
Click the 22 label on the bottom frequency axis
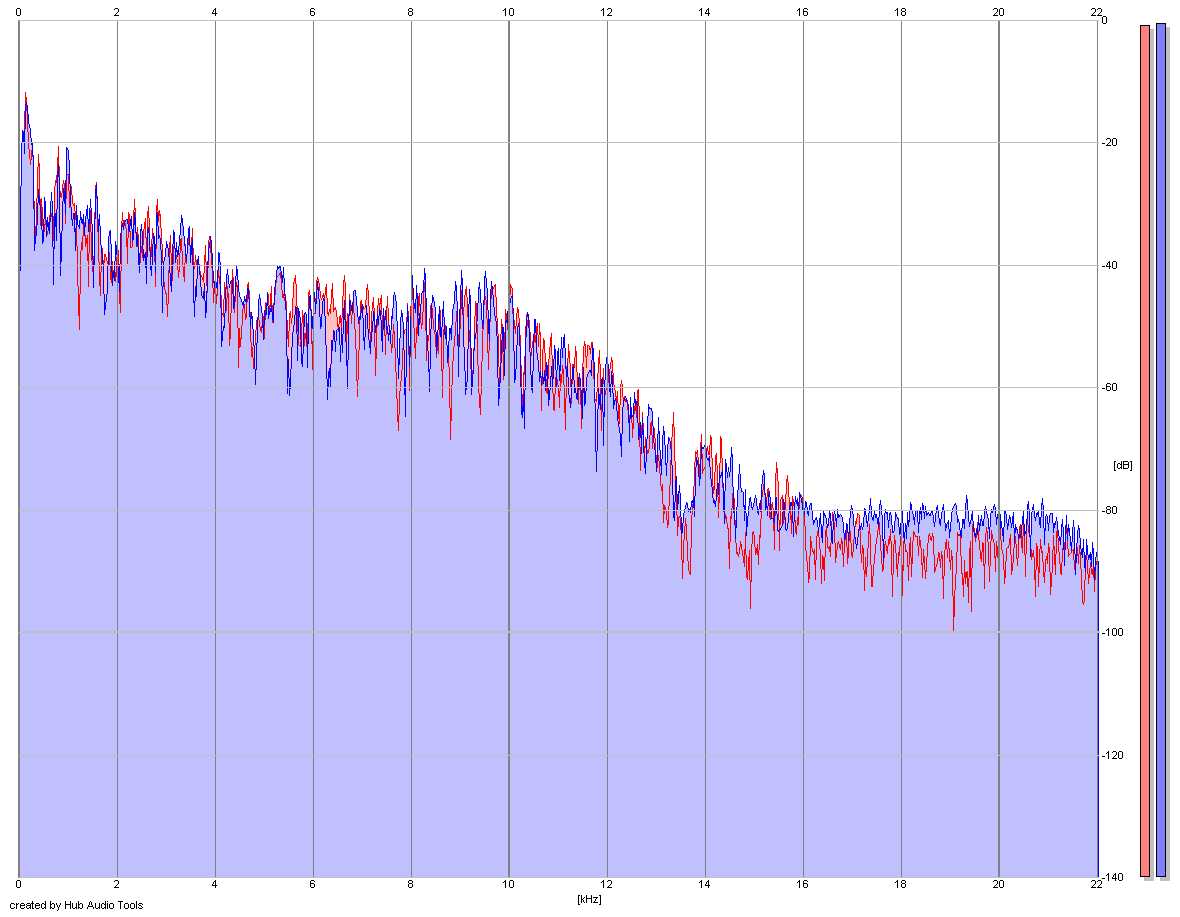[x=1096, y=884]
